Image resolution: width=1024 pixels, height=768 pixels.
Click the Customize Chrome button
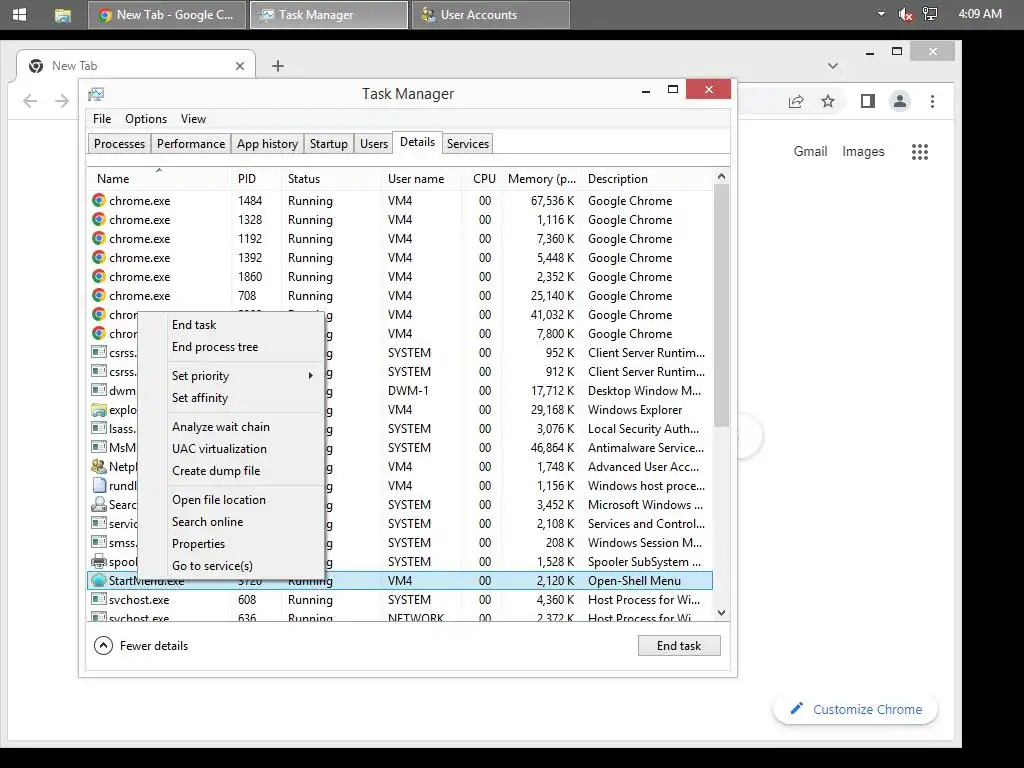point(856,709)
